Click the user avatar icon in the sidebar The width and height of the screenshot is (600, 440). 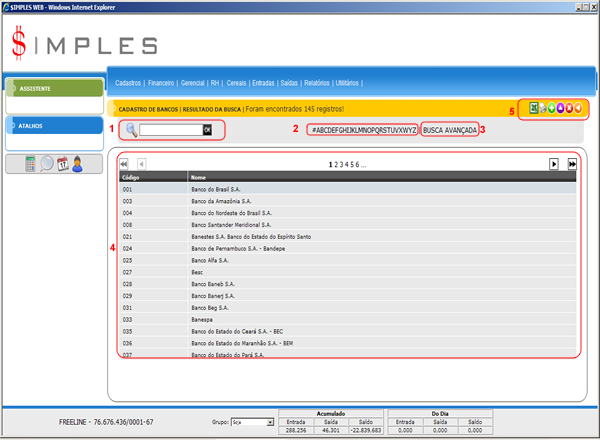pyautogui.click(x=77, y=164)
